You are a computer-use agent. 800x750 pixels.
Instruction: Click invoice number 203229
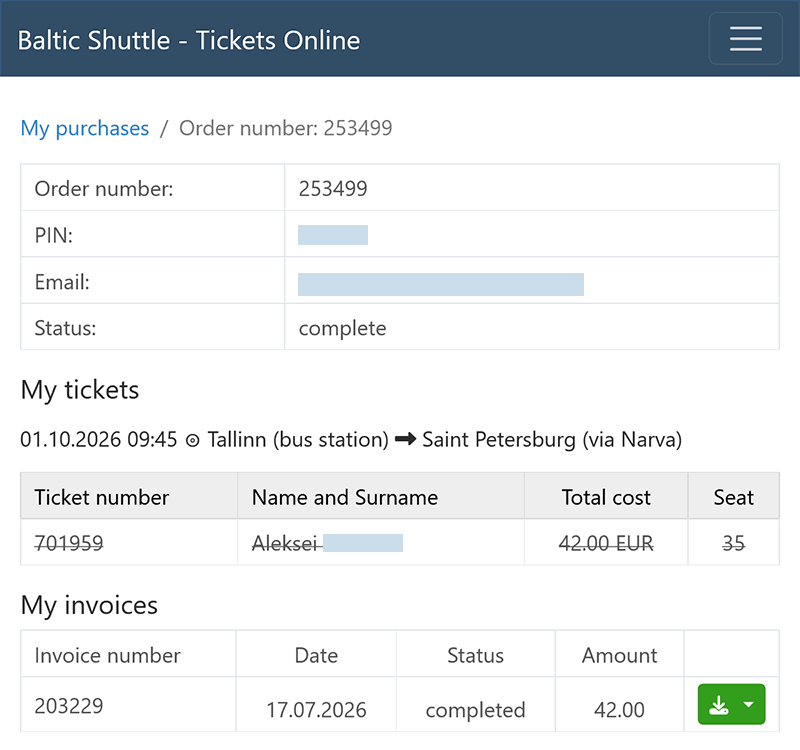coord(69,706)
